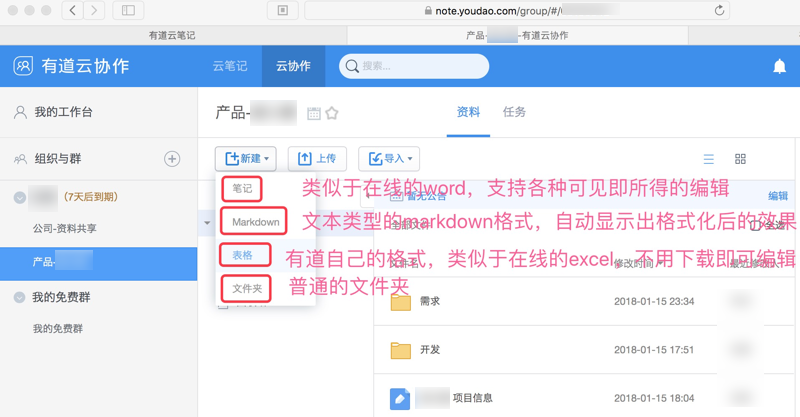Viewport: 800px width, 417px height.
Task: Go back with the Safari back arrow
Action: click(x=72, y=10)
